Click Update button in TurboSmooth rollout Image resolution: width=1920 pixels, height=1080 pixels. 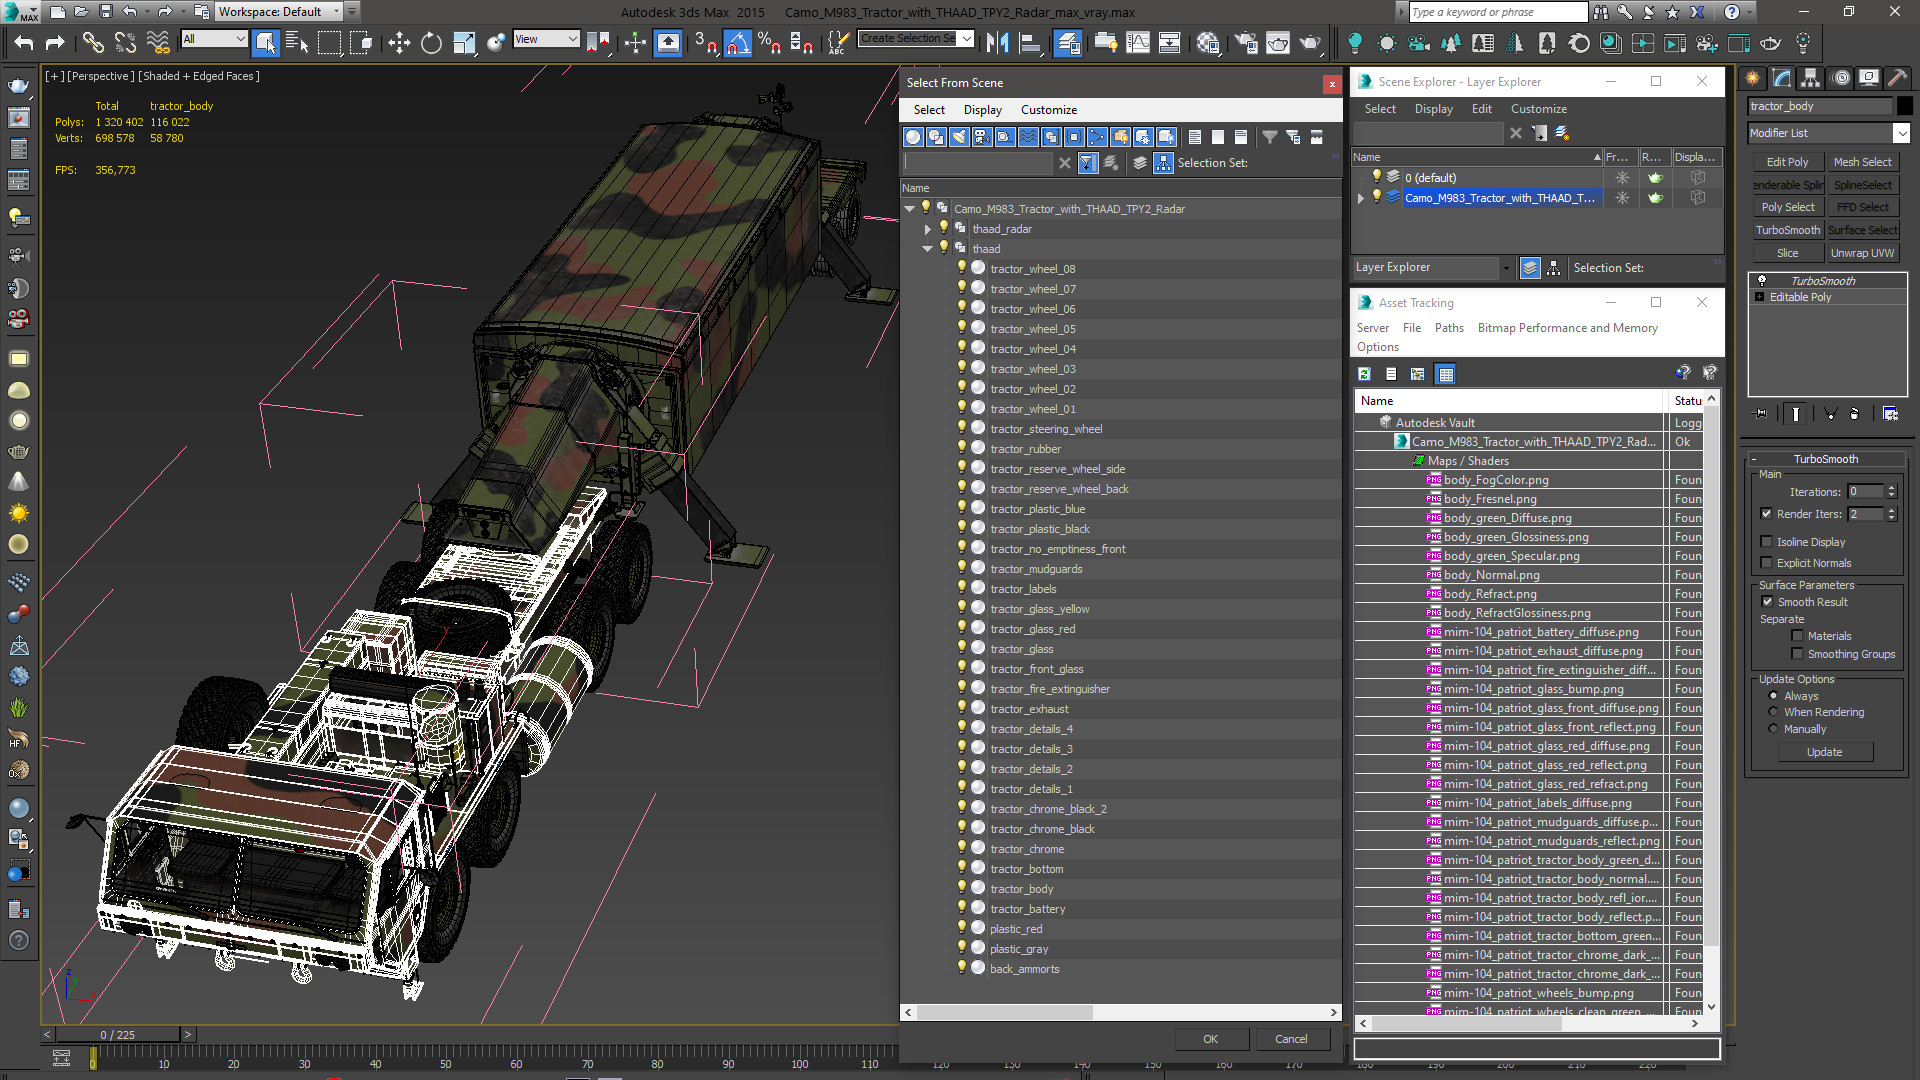(x=1824, y=752)
